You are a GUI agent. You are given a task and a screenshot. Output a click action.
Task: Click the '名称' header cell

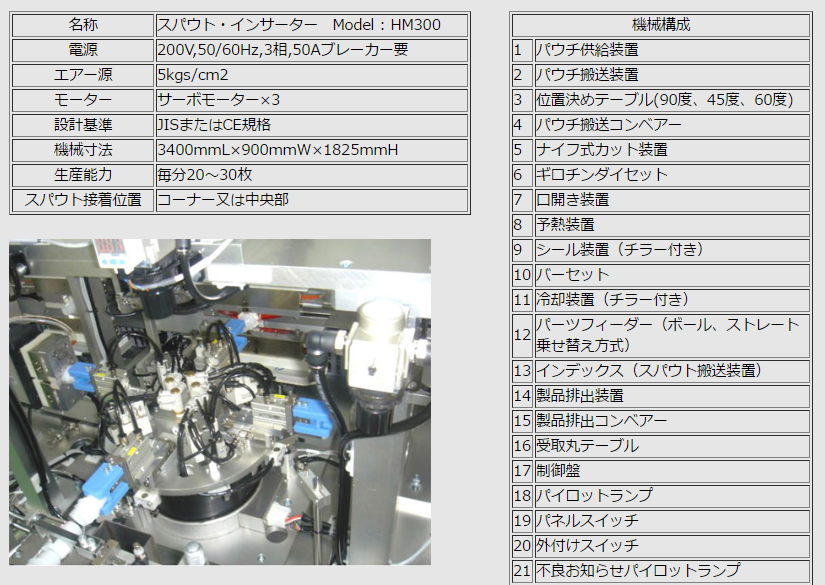(x=83, y=25)
